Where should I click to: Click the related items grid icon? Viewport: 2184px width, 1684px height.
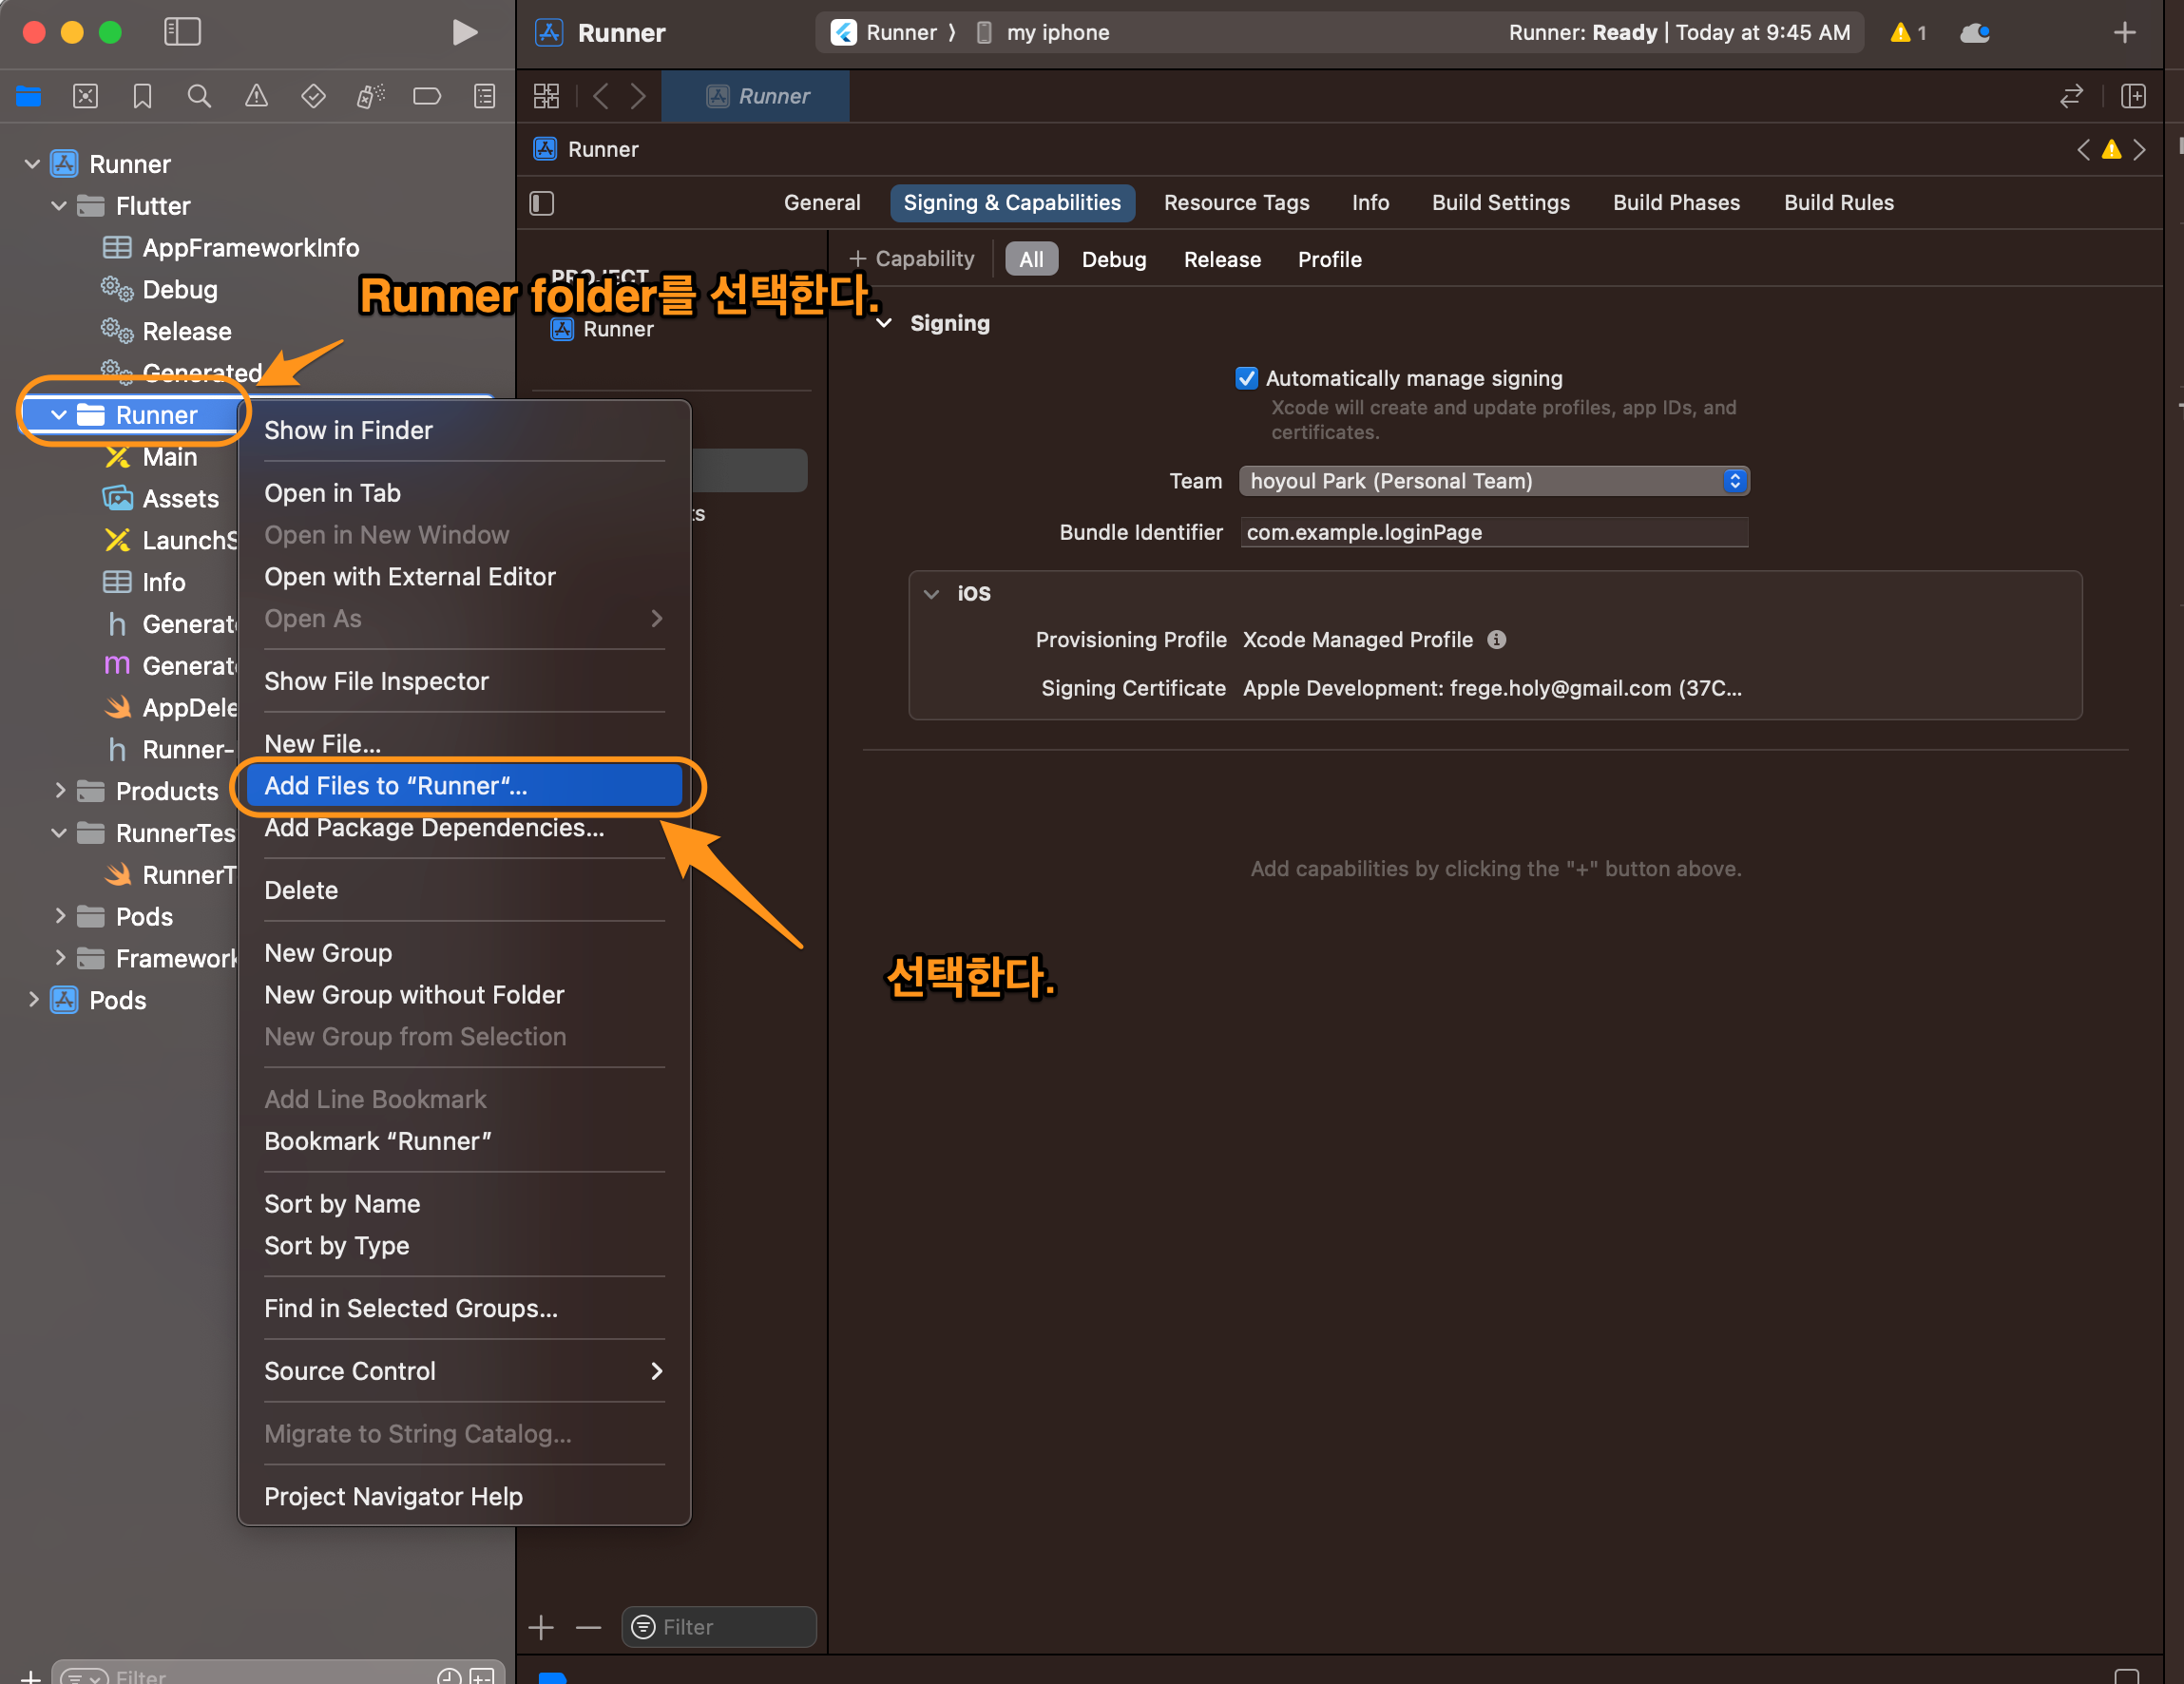click(x=546, y=96)
